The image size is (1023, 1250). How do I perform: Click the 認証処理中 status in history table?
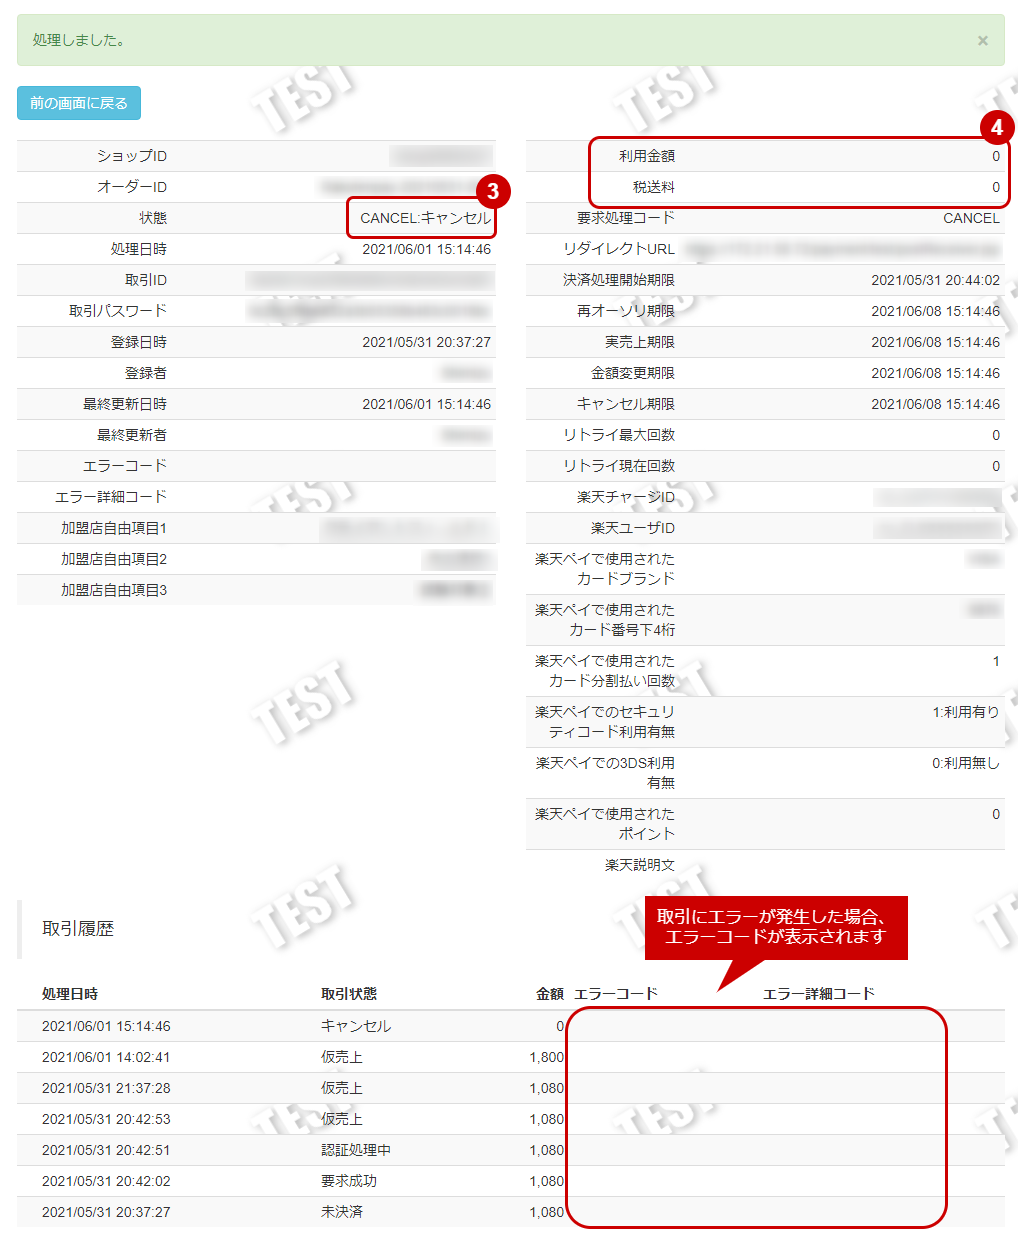[356, 1150]
